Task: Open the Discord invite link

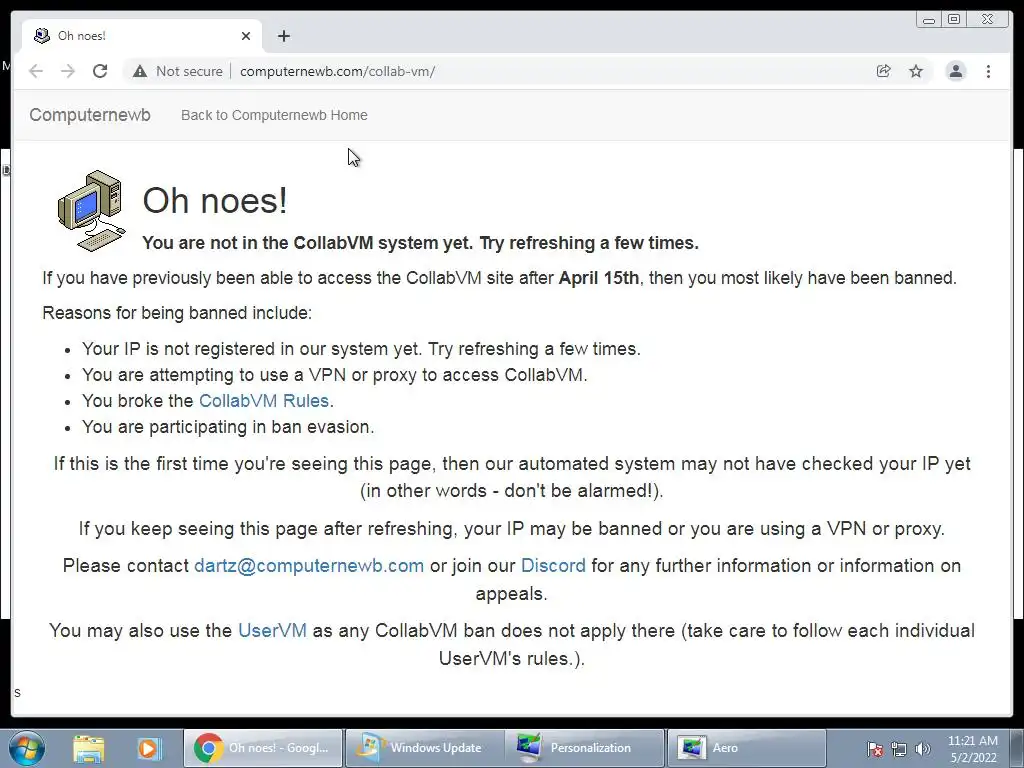Action: point(553,566)
